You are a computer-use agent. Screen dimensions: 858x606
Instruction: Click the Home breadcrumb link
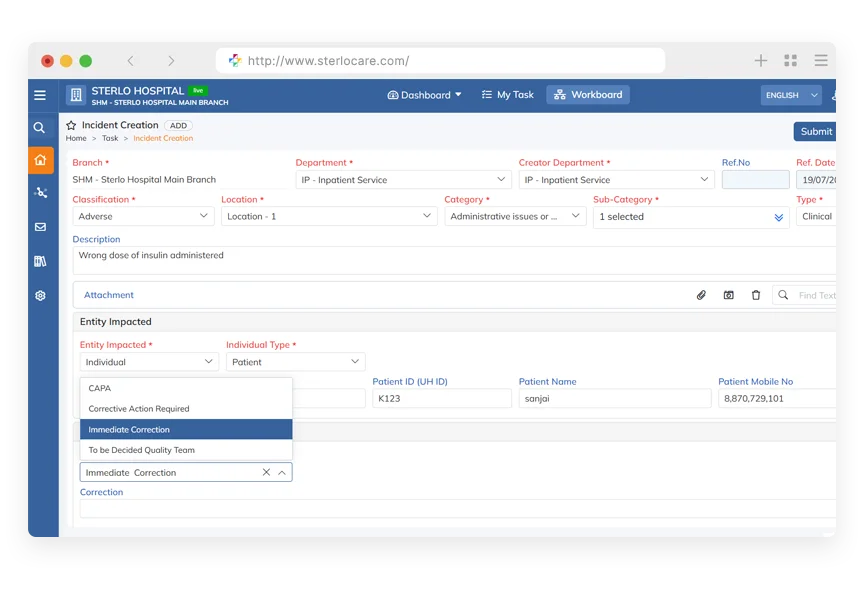76,138
